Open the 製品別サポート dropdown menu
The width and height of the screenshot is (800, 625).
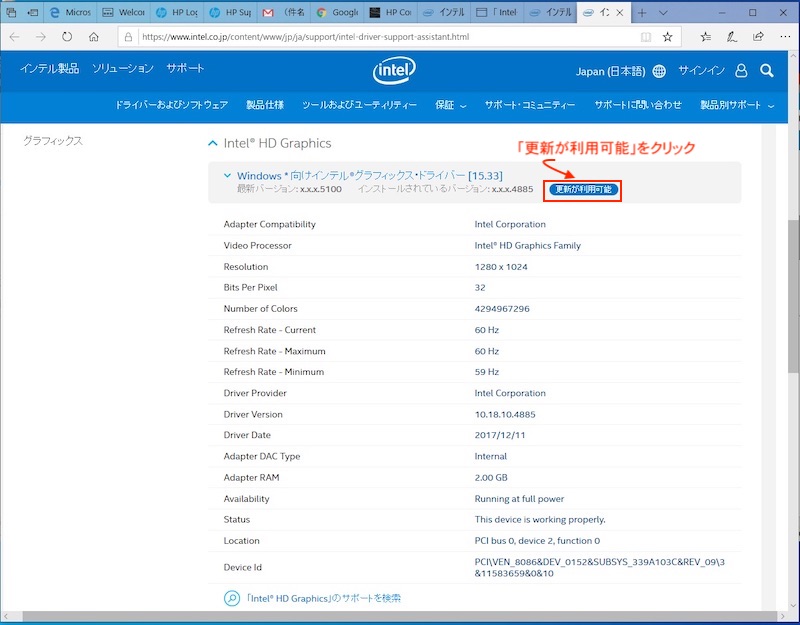737,105
